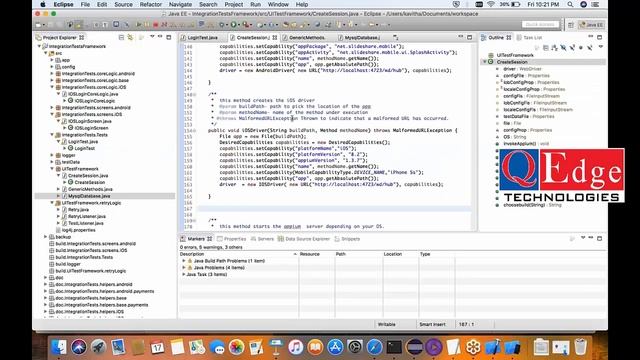Click the Resource column header
This screenshot has height=360, width=640.
[317, 254]
